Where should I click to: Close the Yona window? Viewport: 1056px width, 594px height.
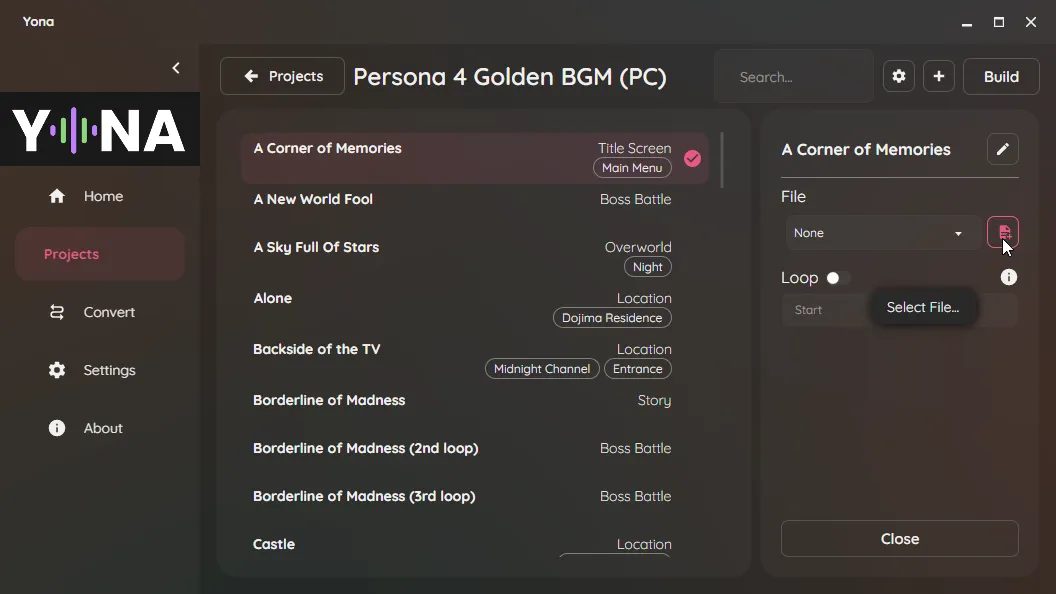click(x=1031, y=22)
